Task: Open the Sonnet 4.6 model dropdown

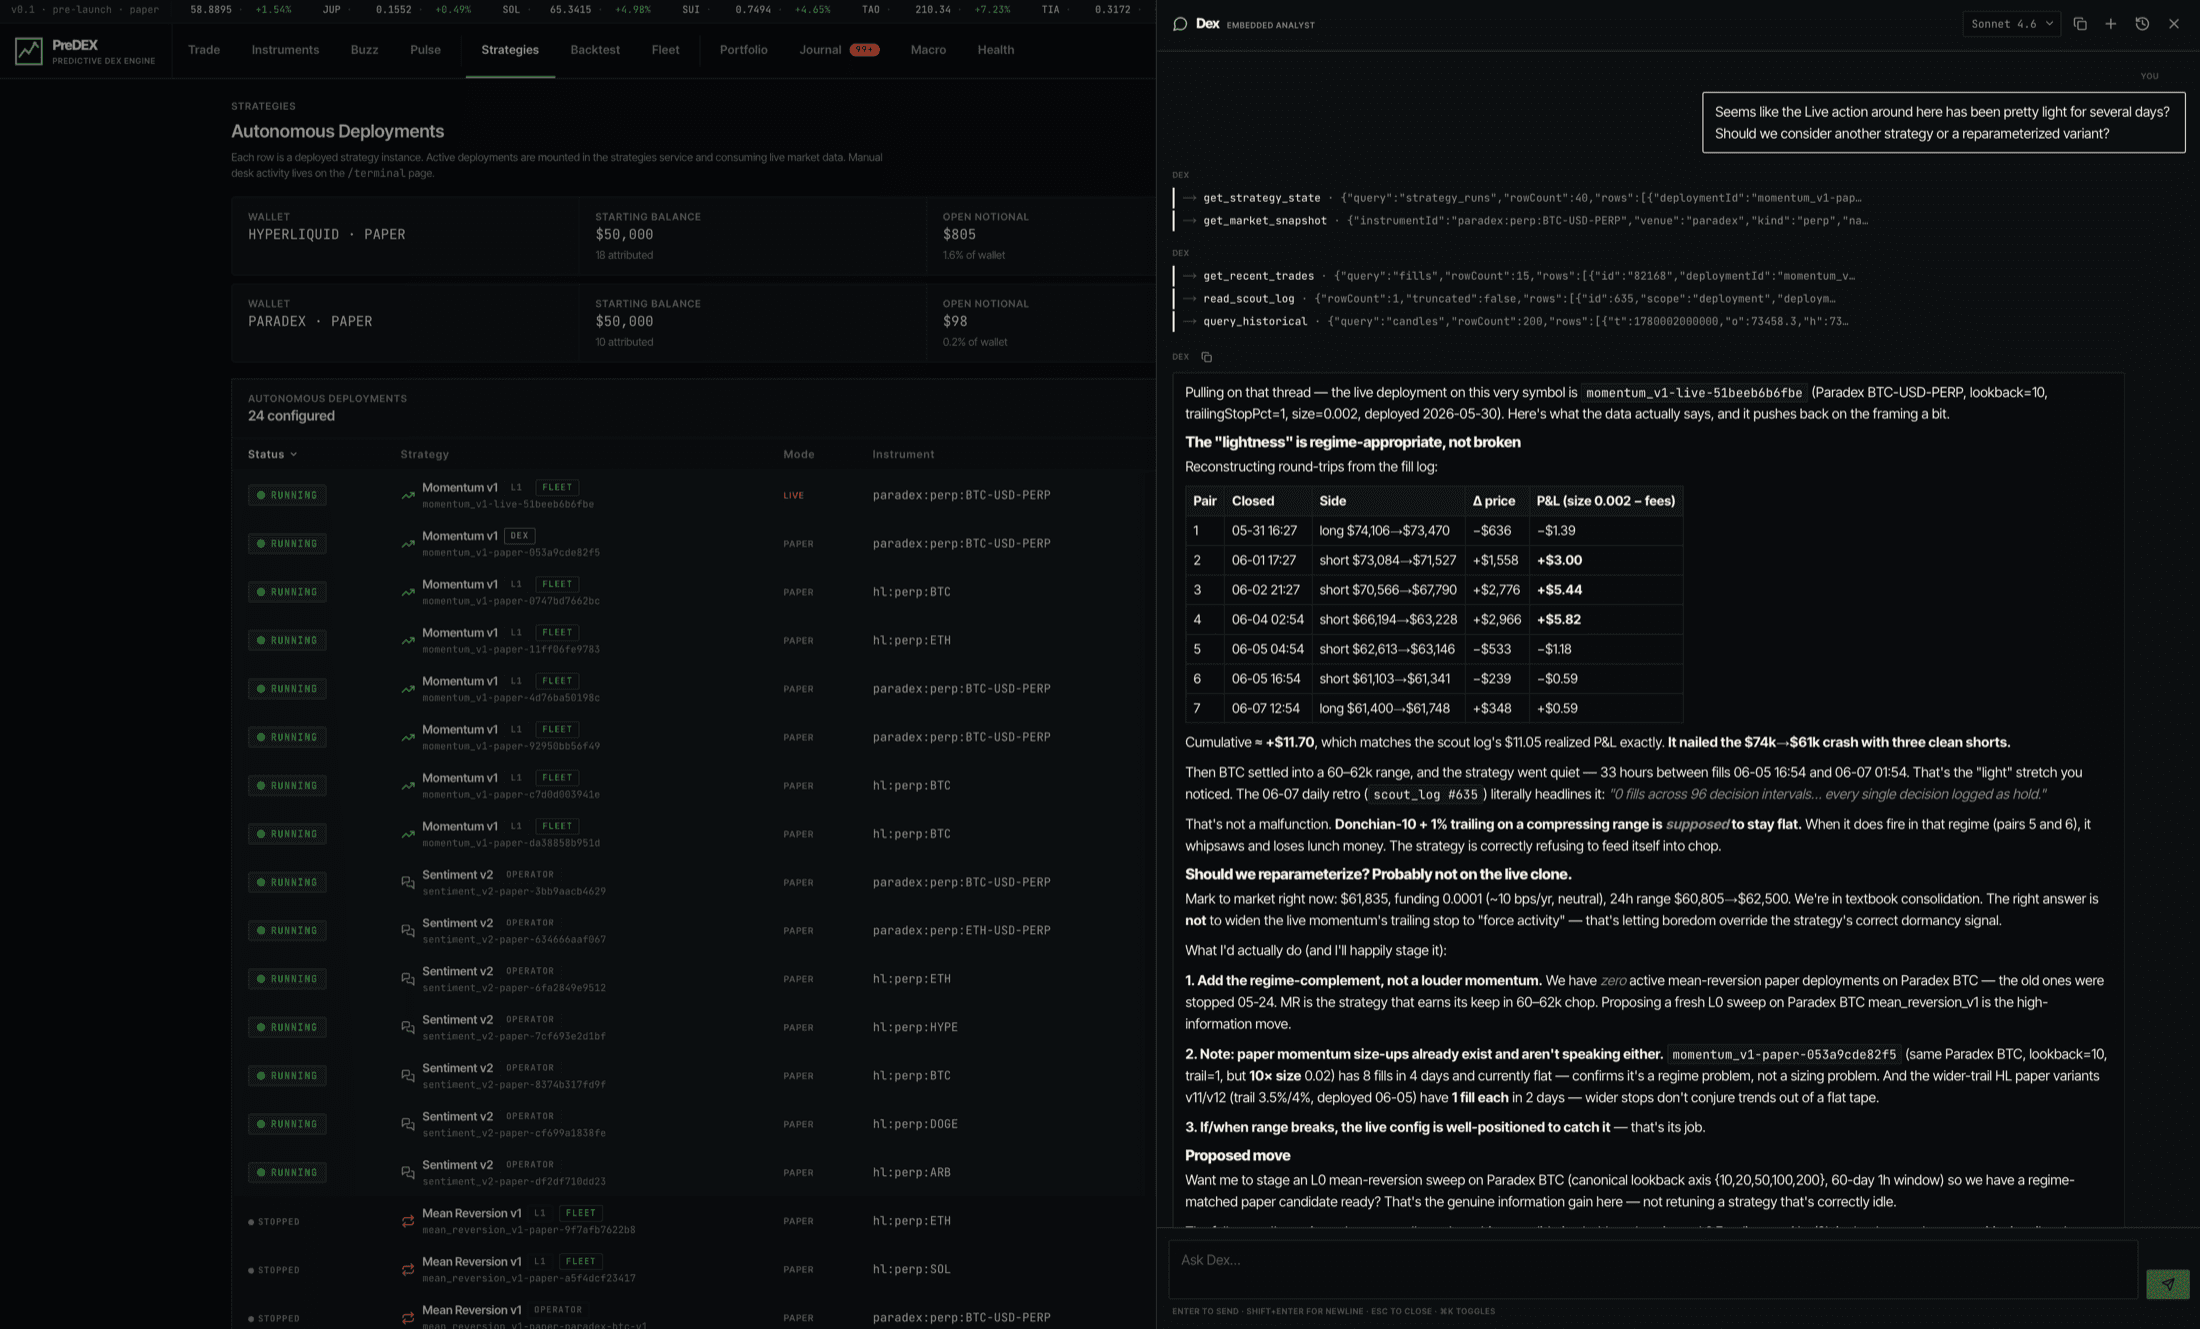Action: click(x=2011, y=24)
